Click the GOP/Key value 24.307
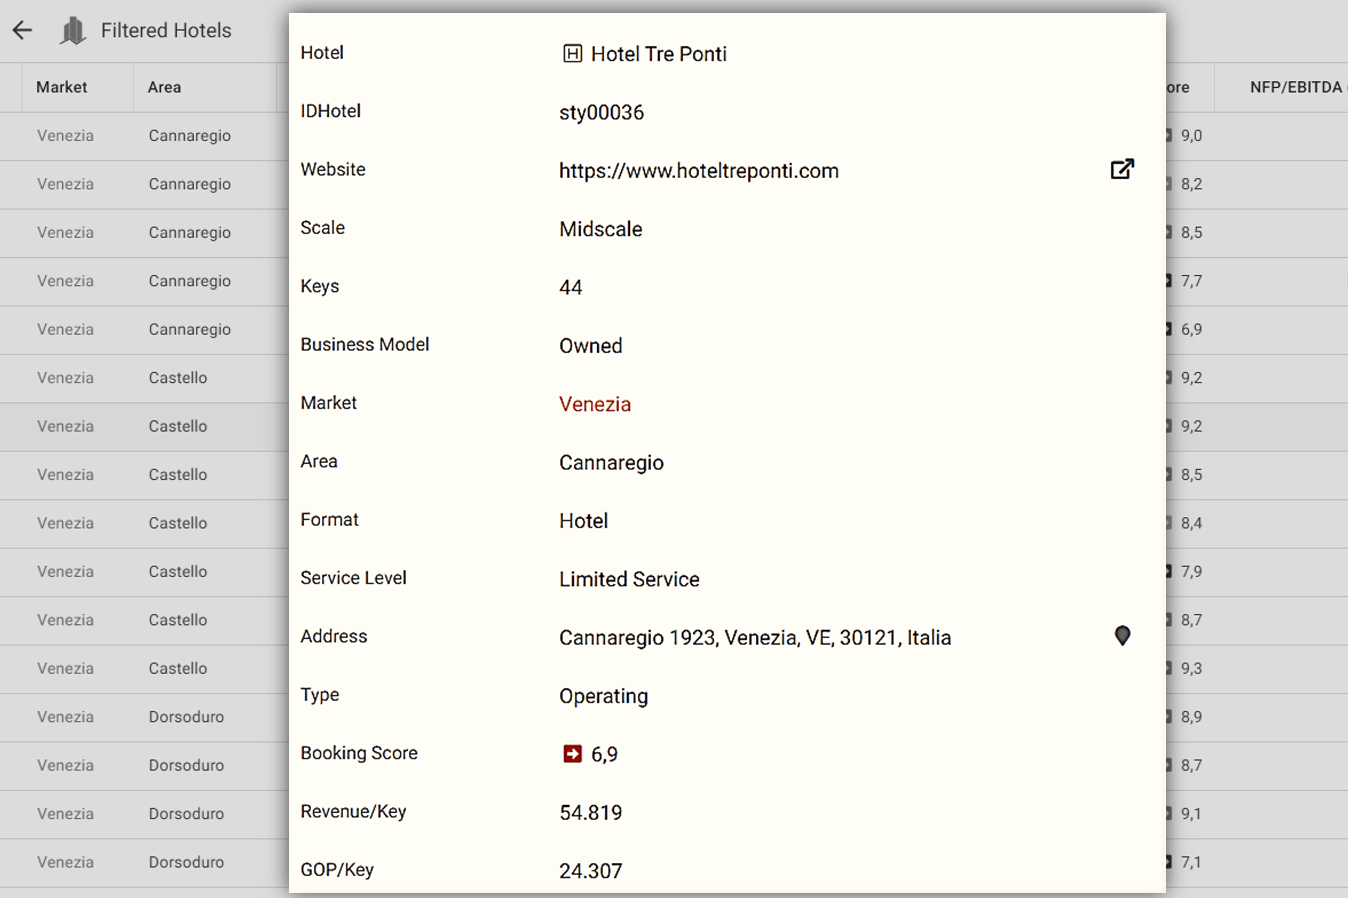This screenshot has width=1348, height=898. tap(591, 871)
